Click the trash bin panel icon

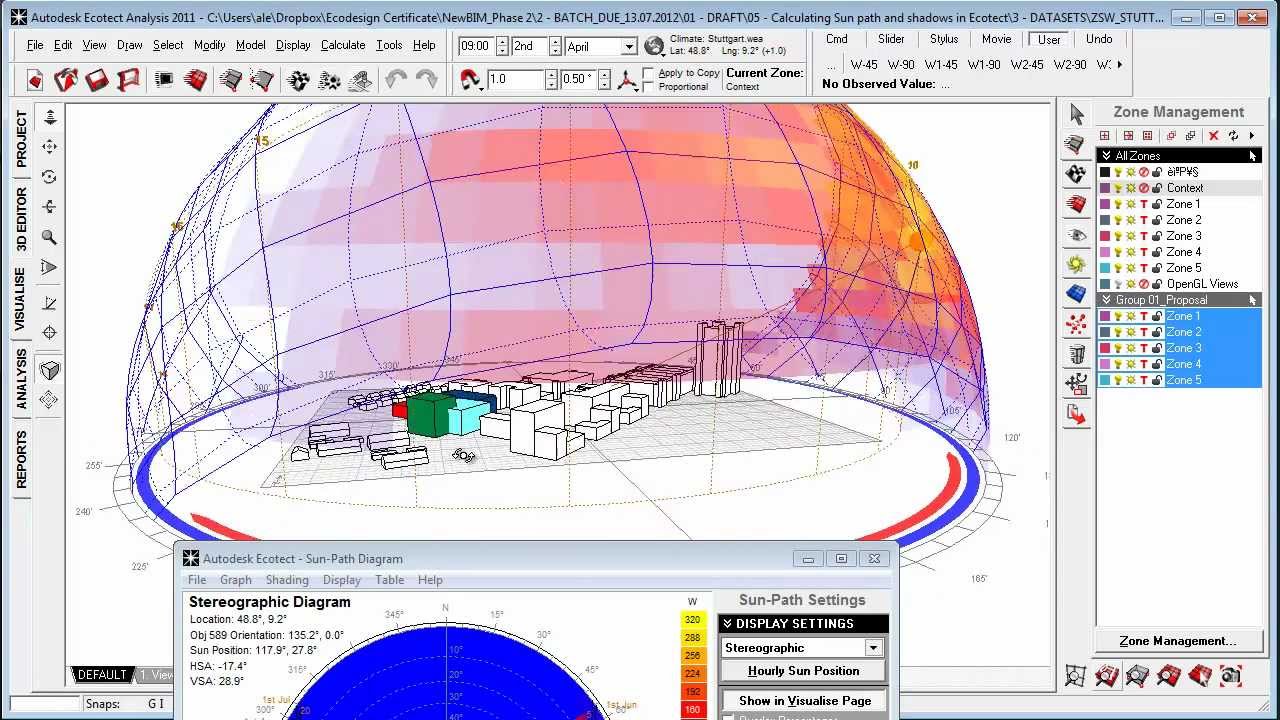tap(1076, 354)
